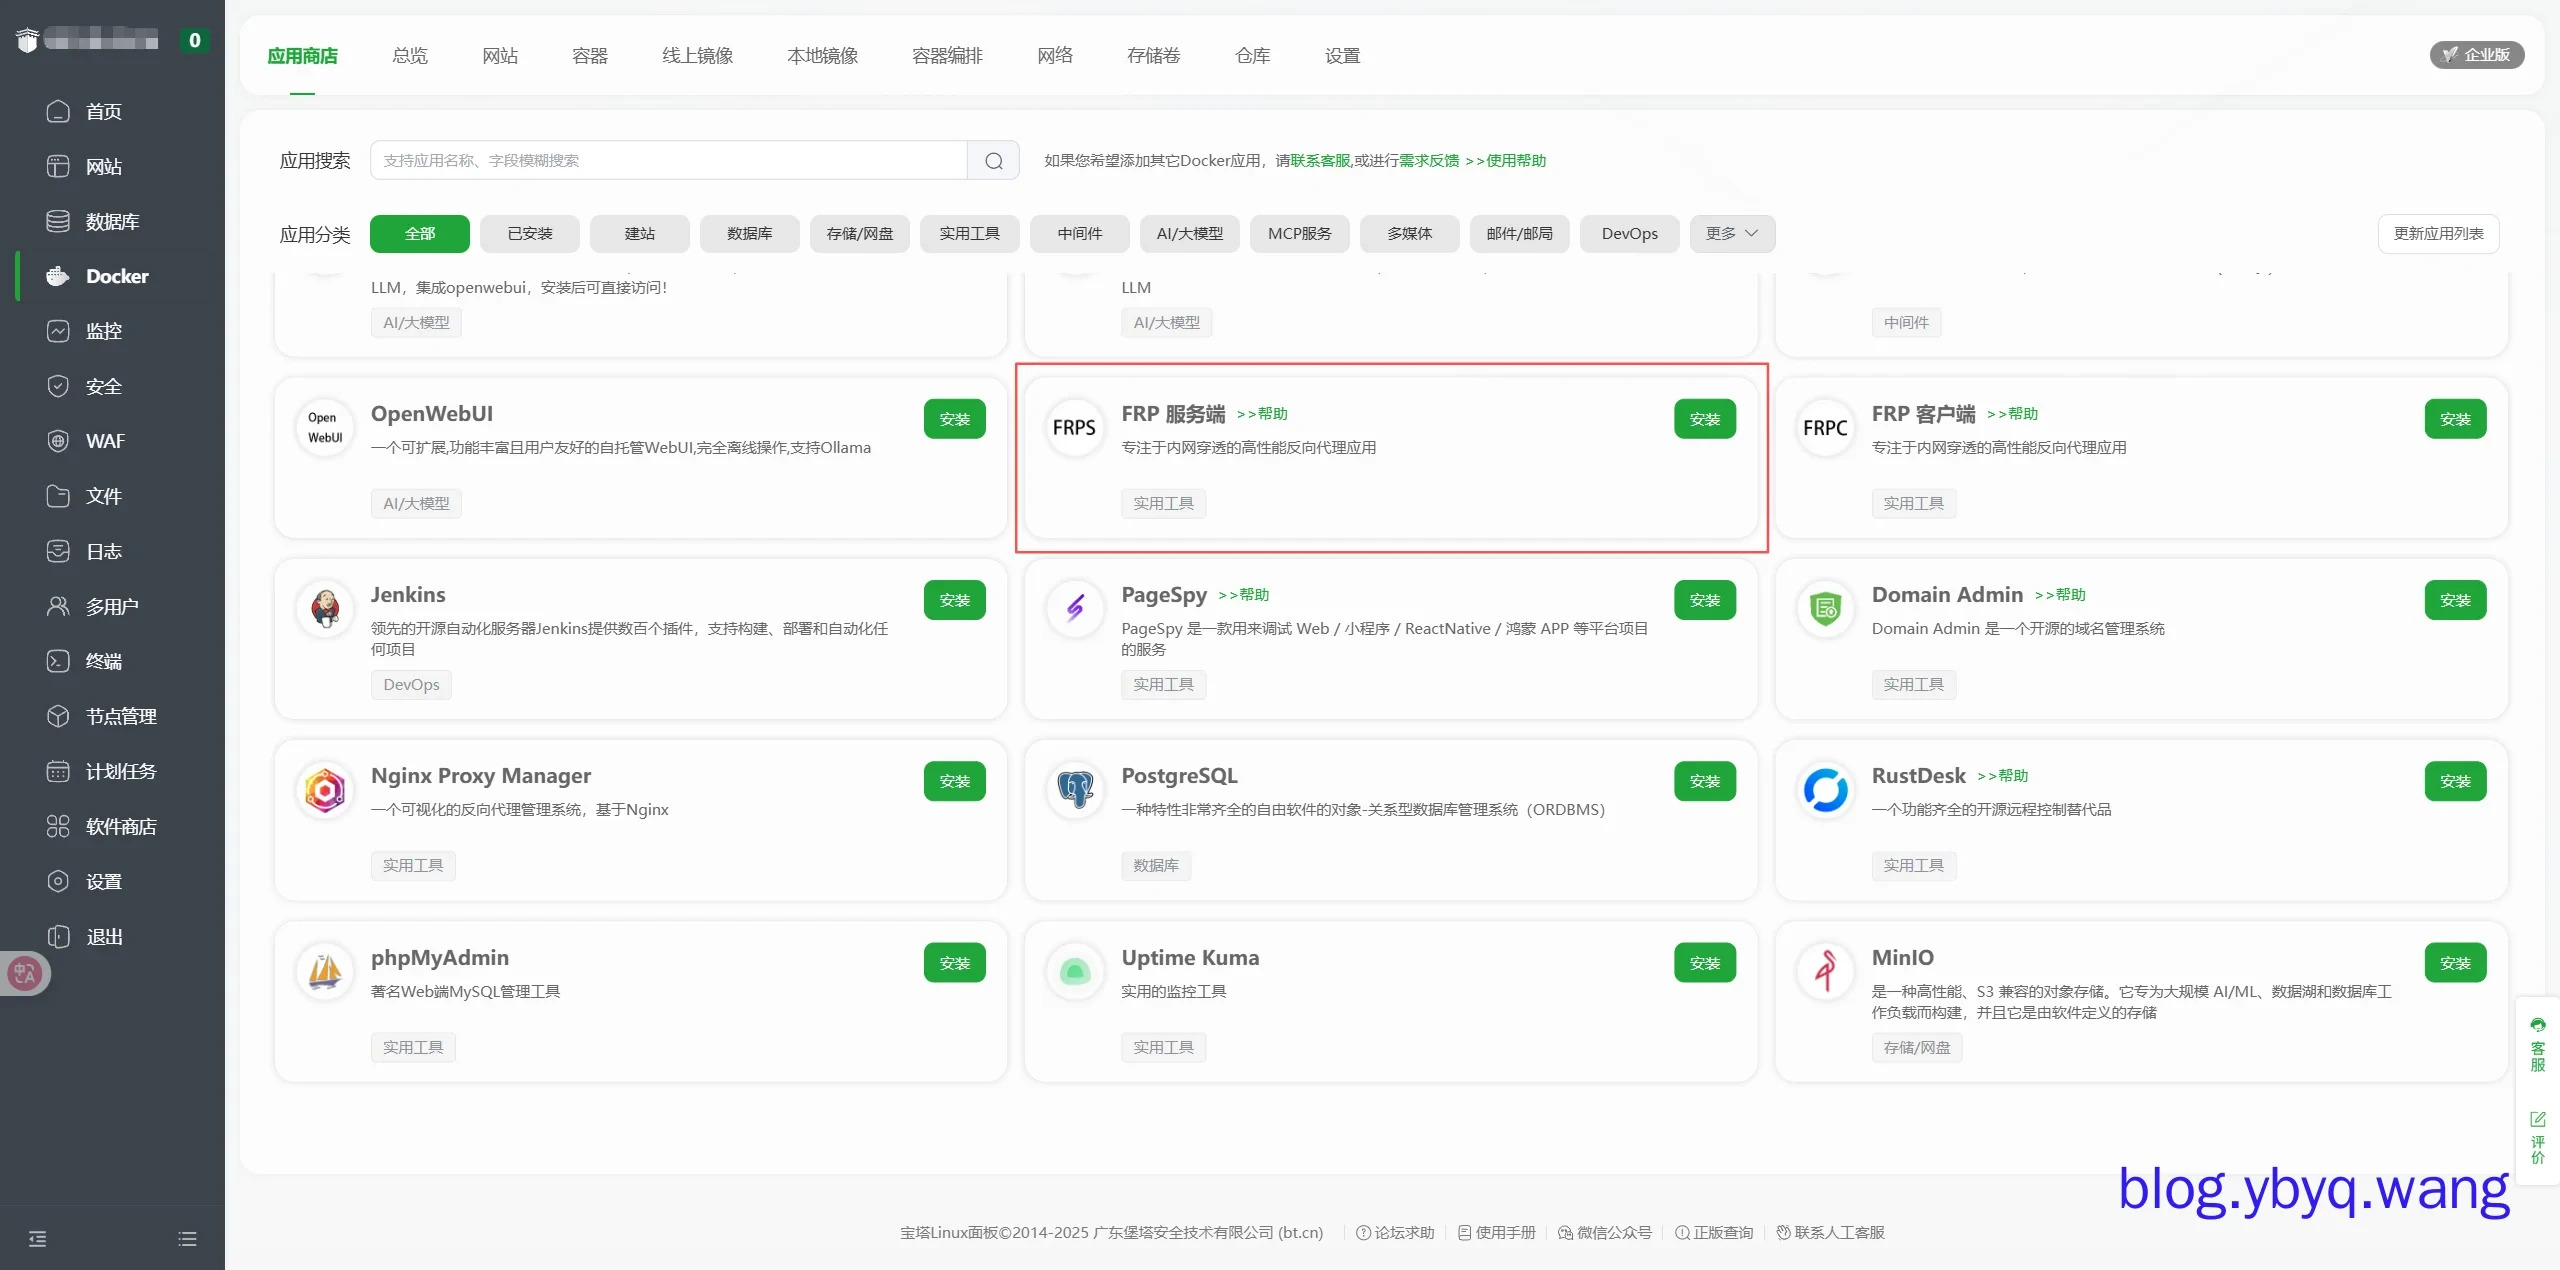Select the 全部 category filter
This screenshot has width=2560, height=1270.
tap(420, 233)
